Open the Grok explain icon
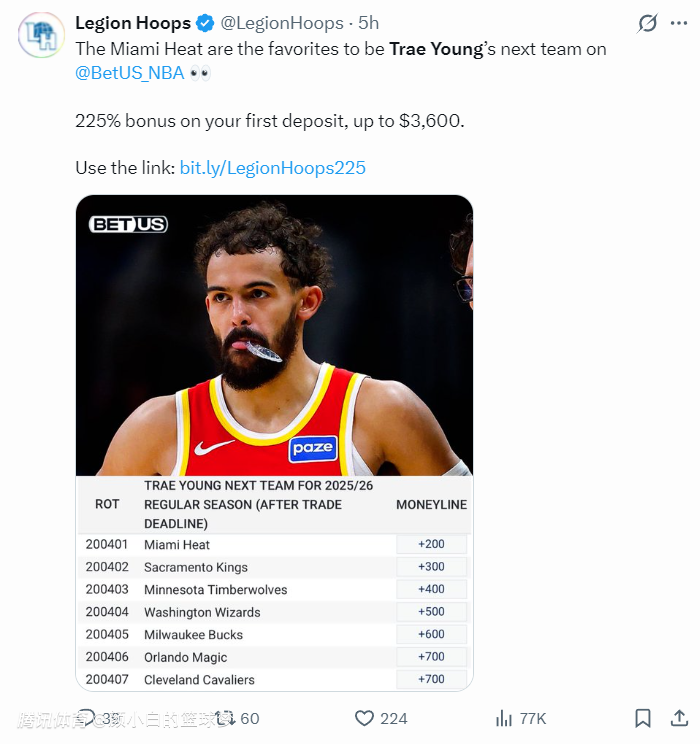 647,23
